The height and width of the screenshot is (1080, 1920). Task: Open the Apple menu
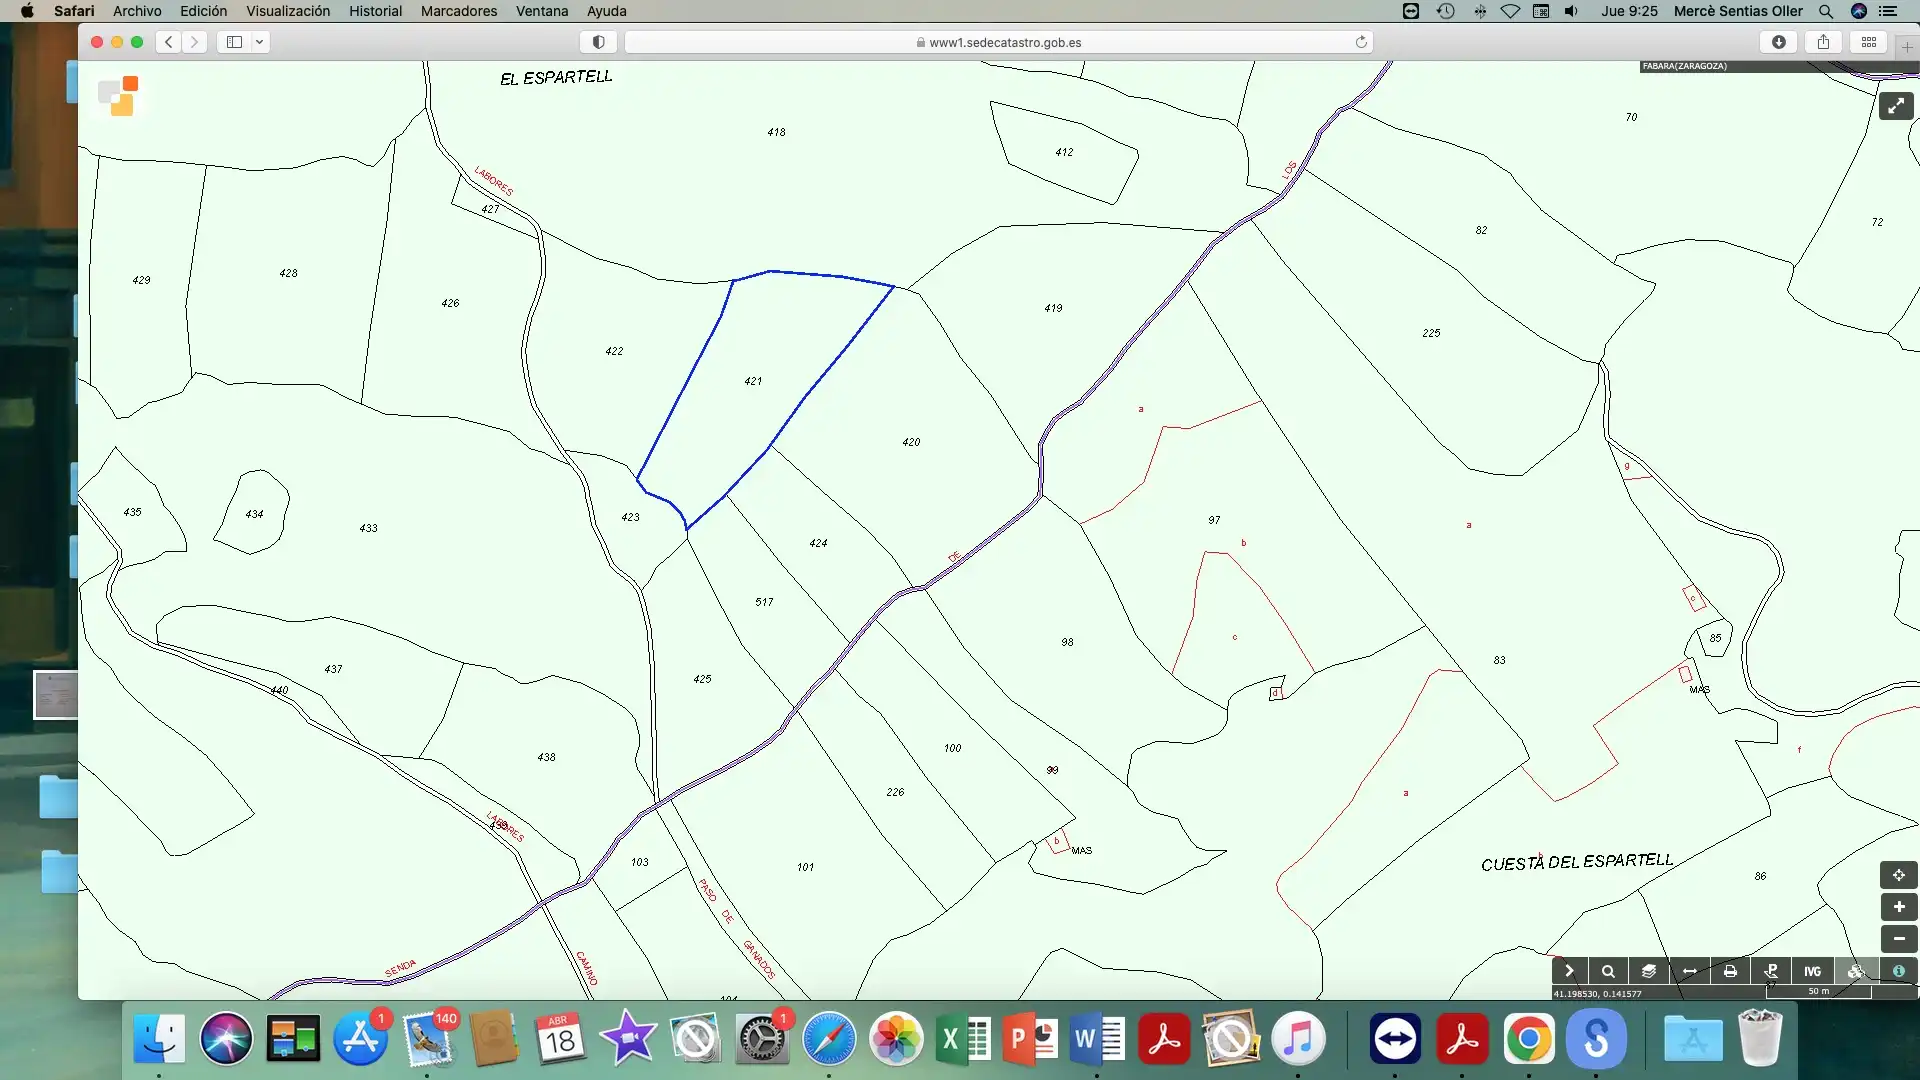pos(27,11)
